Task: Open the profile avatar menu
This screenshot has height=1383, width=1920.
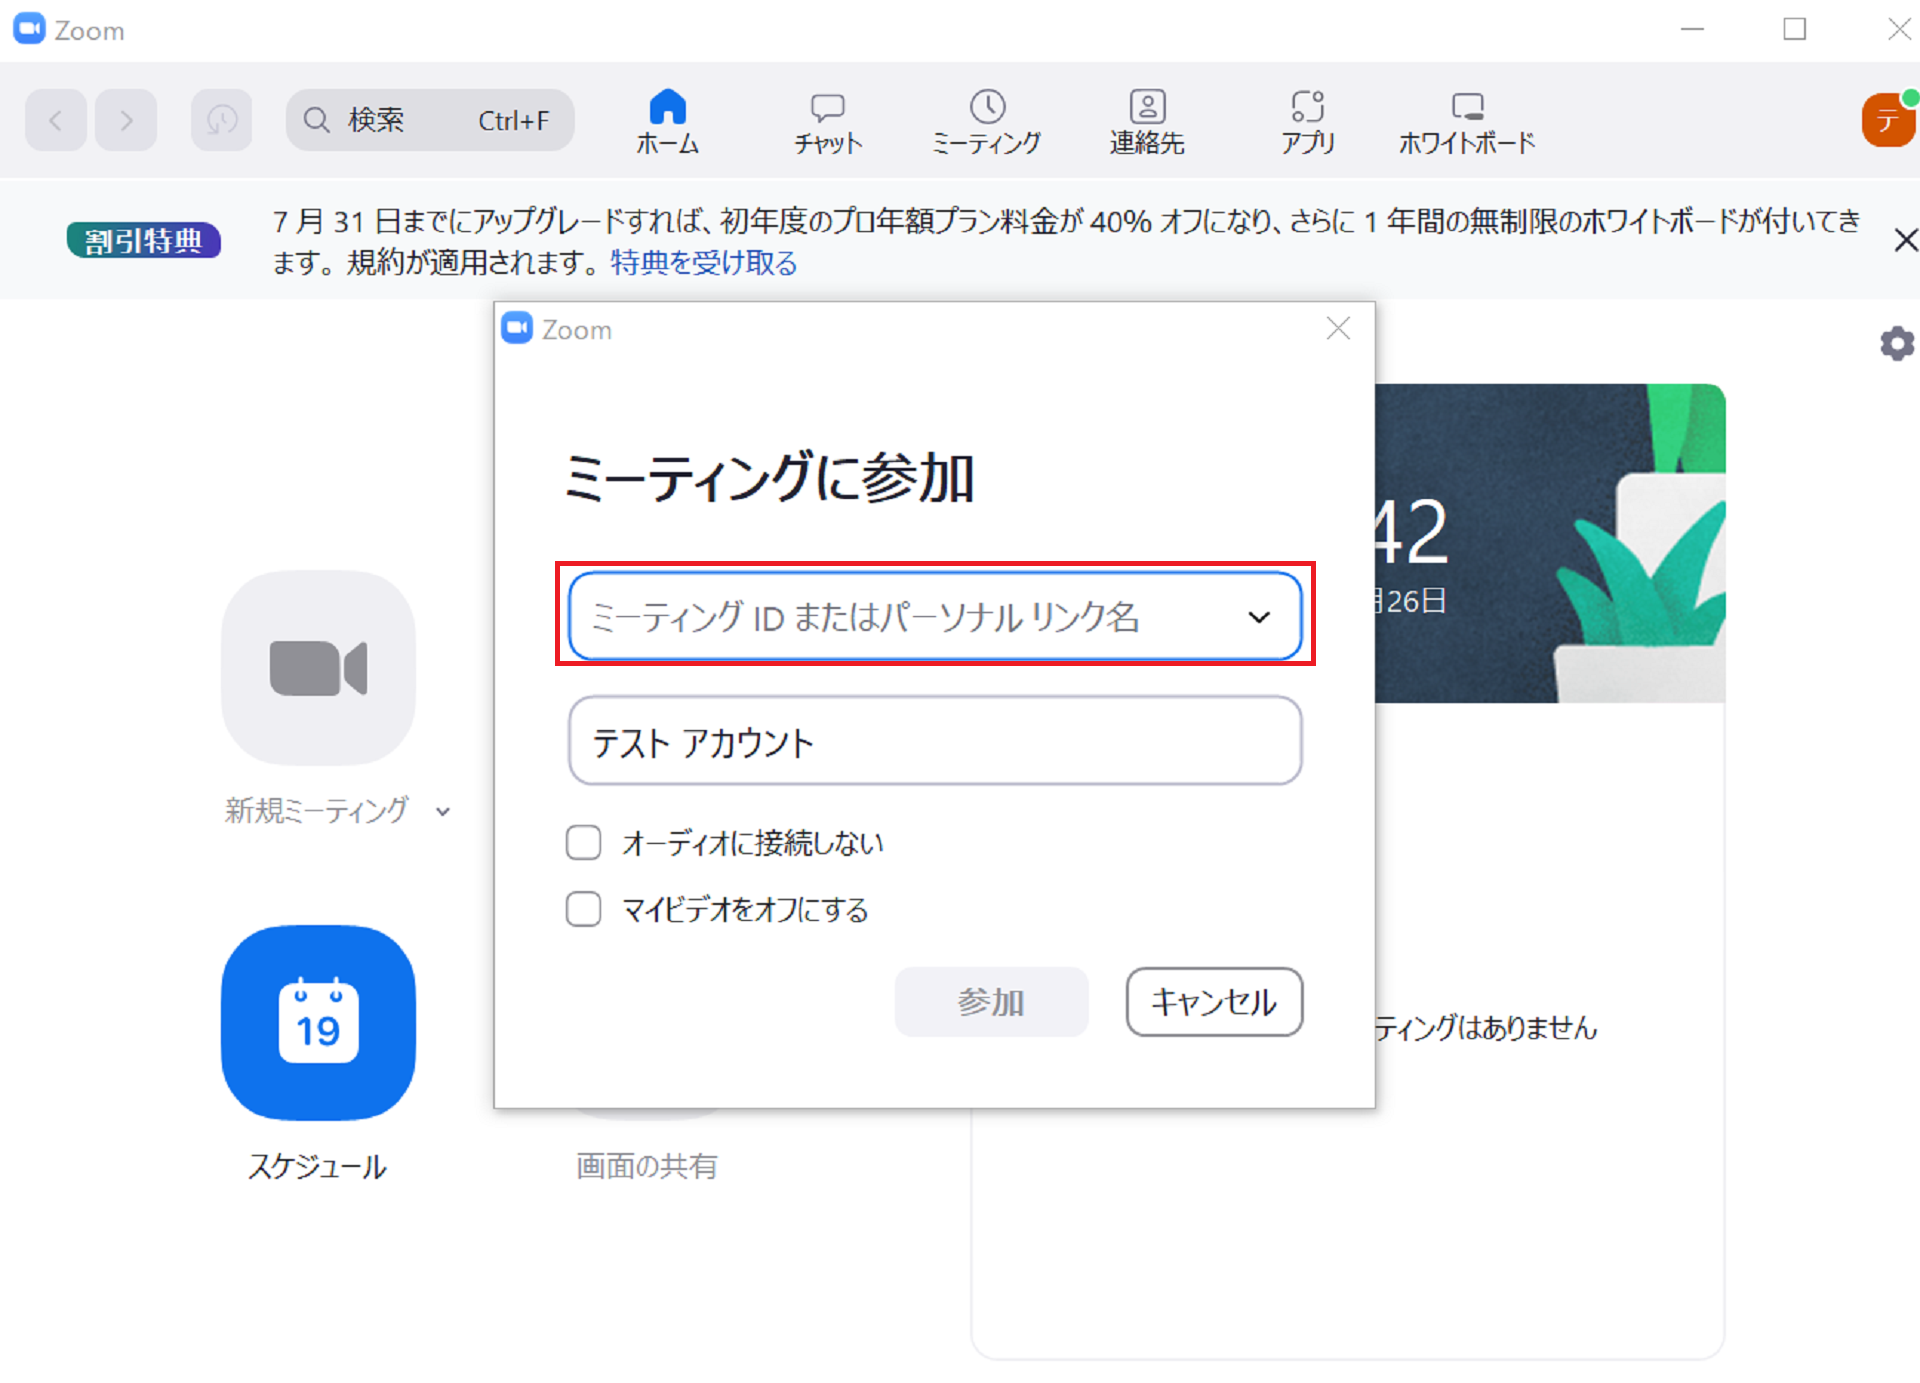Action: [x=1886, y=119]
